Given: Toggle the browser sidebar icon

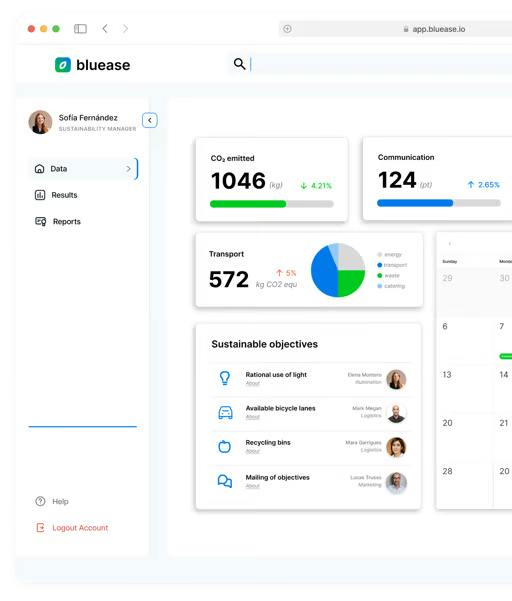Looking at the screenshot, I should (80, 29).
